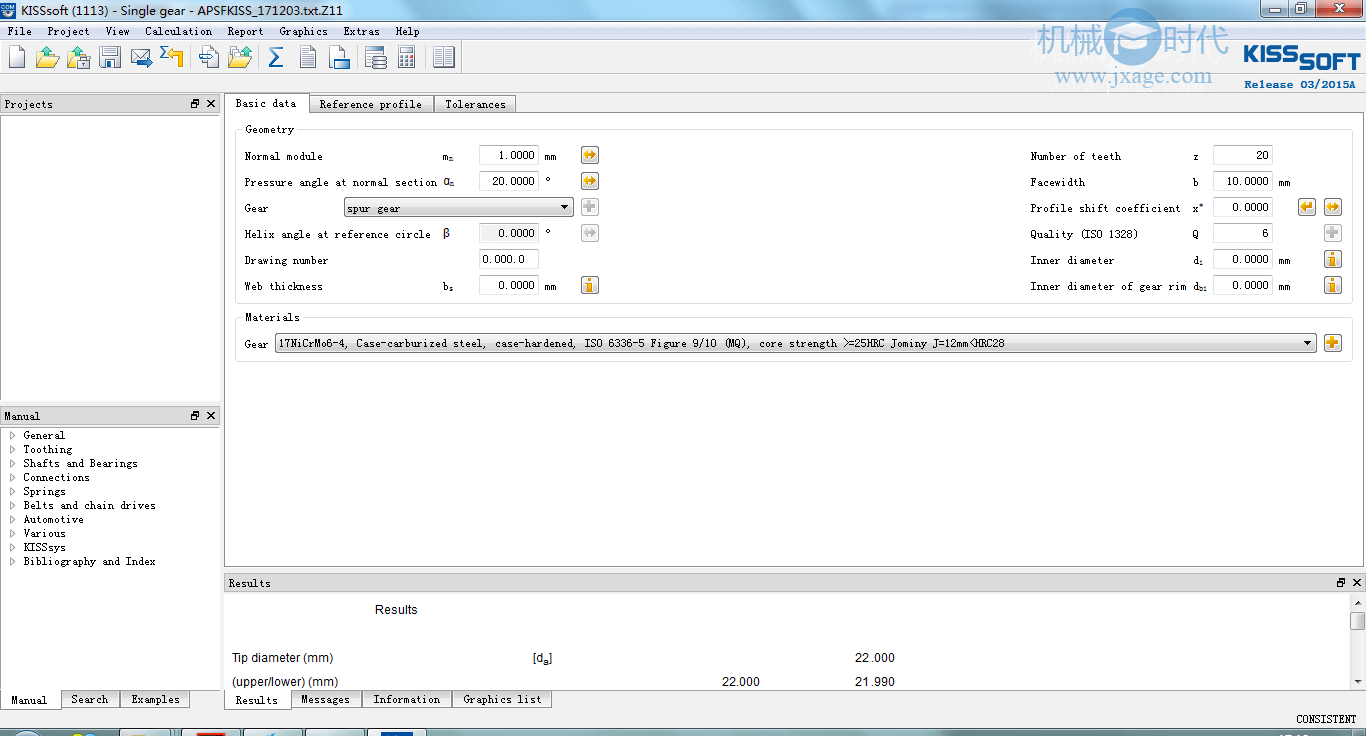Expand Shafts and Bearings topic
This screenshot has height=736, width=1366.
[x=13, y=463]
